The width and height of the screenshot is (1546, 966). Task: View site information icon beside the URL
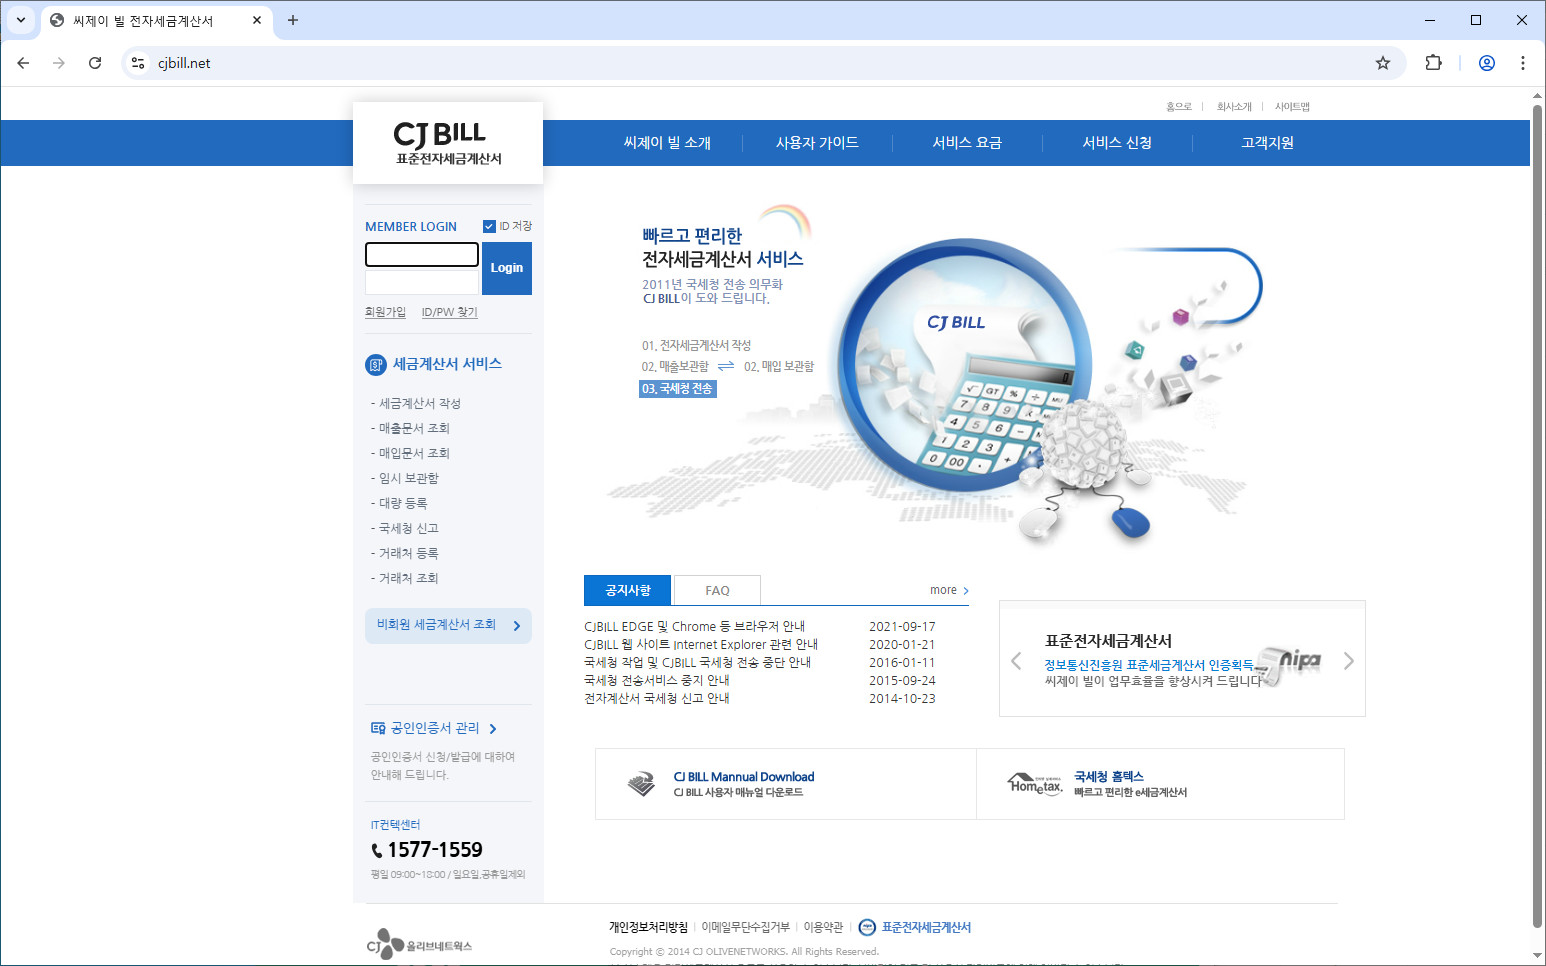pyautogui.click(x=138, y=63)
